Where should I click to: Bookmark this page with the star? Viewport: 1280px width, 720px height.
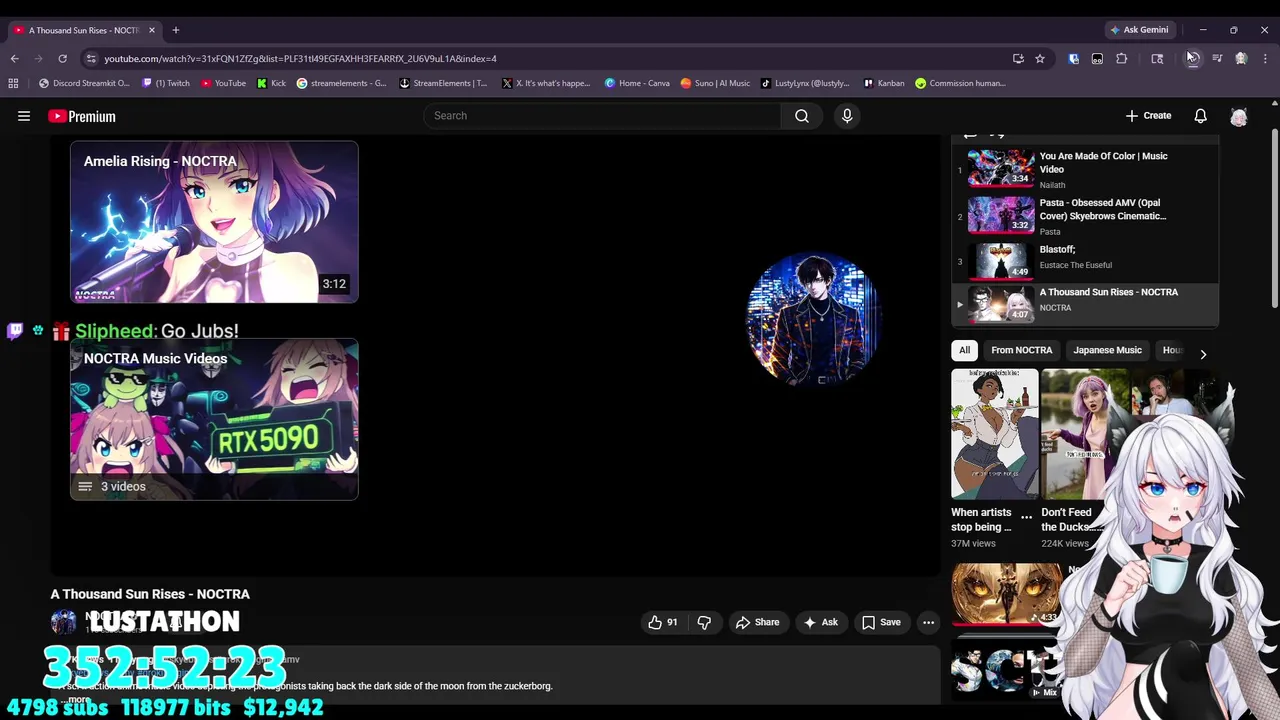[1040, 59]
